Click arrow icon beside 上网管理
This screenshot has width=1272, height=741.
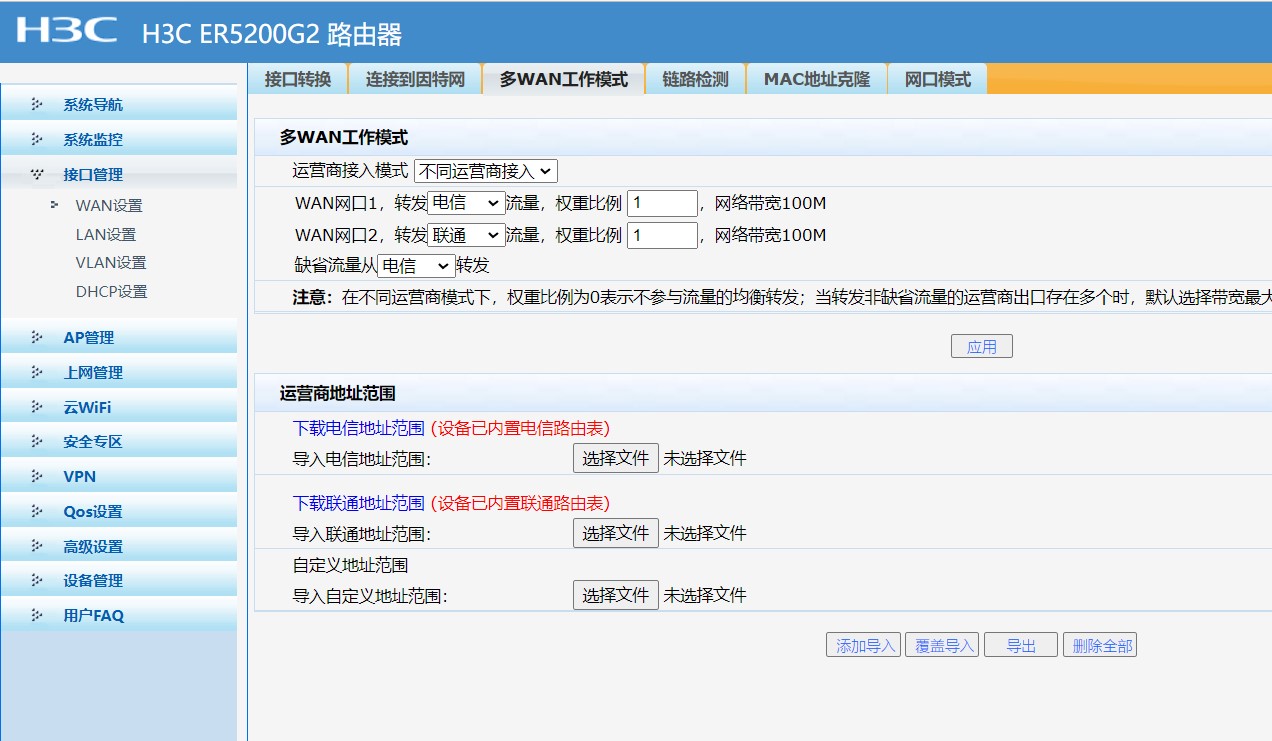tap(38, 372)
